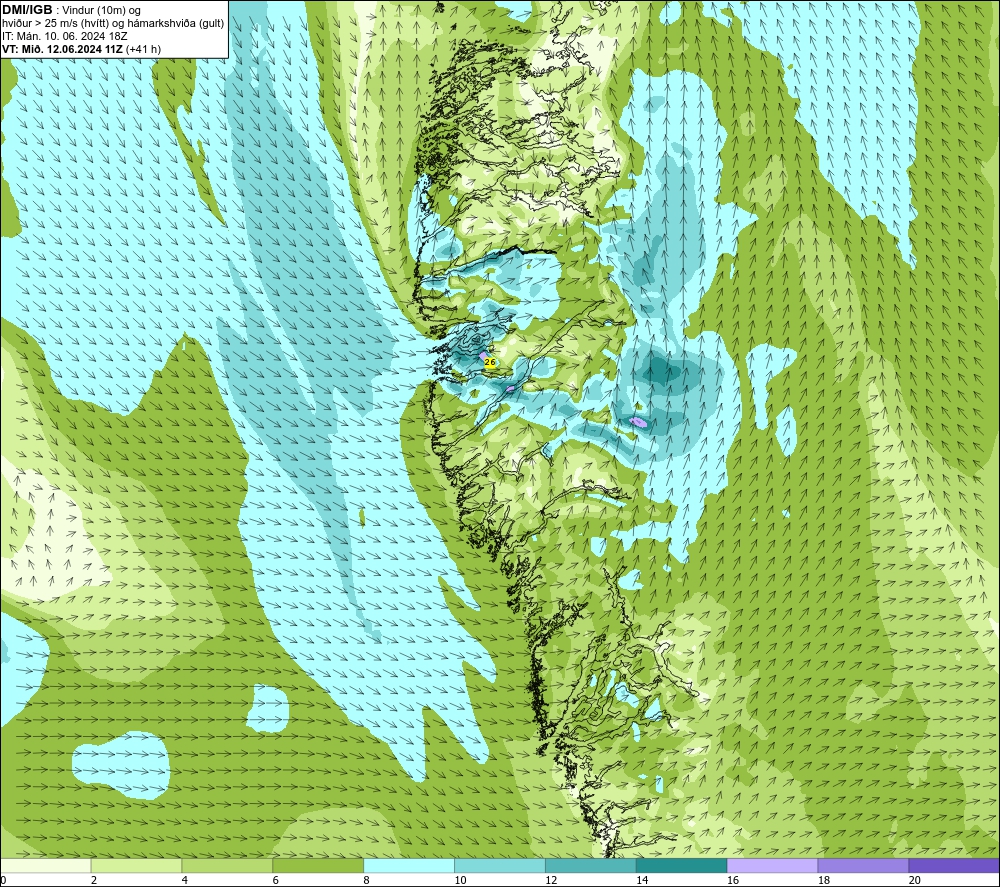Click the 'IT: Mán. 10. 06. 2024 18Z' line
This screenshot has width=1000, height=887.
[x=64, y=36]
